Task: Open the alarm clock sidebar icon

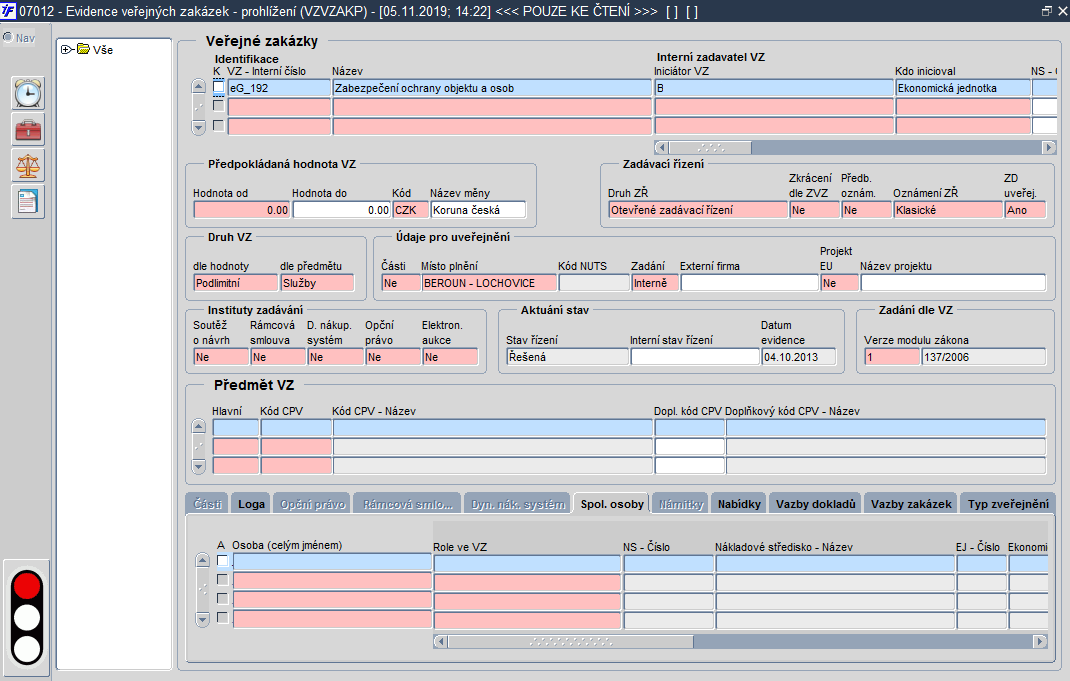Action: pos(28,93)
